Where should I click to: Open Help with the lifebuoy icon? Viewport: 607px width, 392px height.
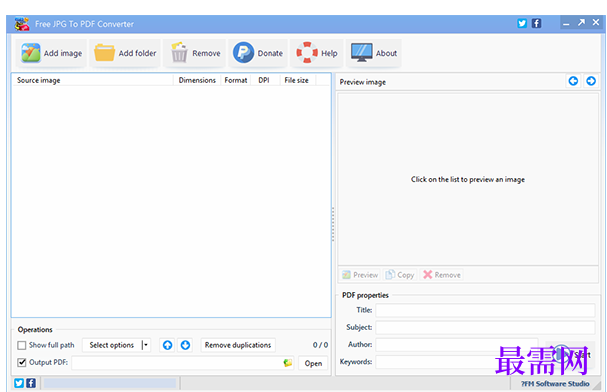tap(317, 53)
